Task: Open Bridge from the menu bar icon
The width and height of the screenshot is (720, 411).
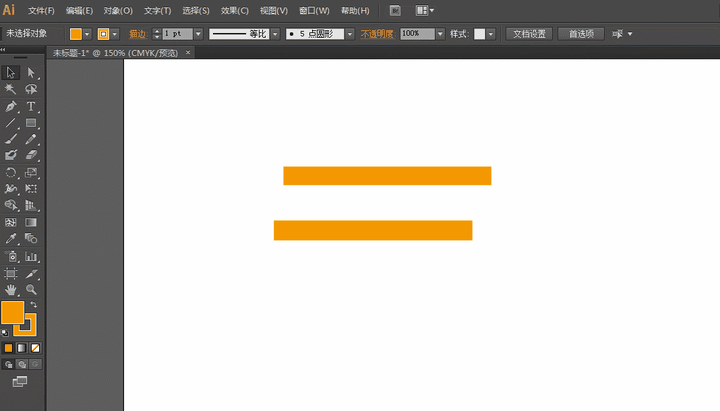Action: 395,10
